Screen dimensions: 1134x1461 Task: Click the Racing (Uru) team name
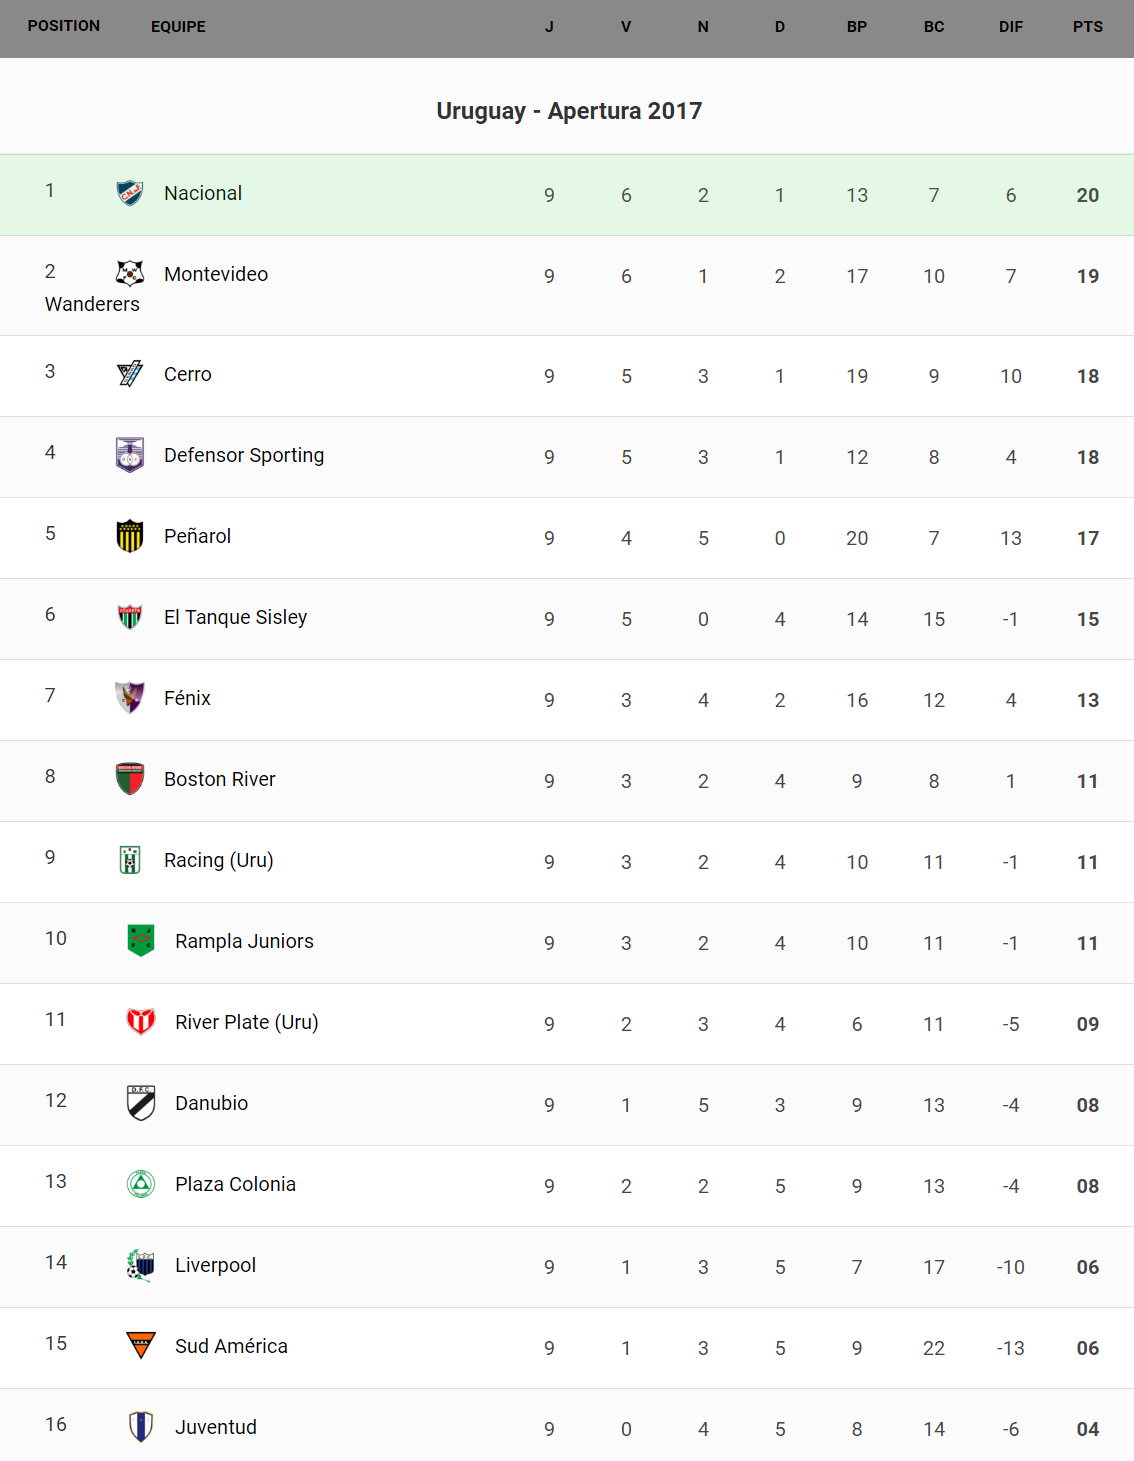click(218, 860)
